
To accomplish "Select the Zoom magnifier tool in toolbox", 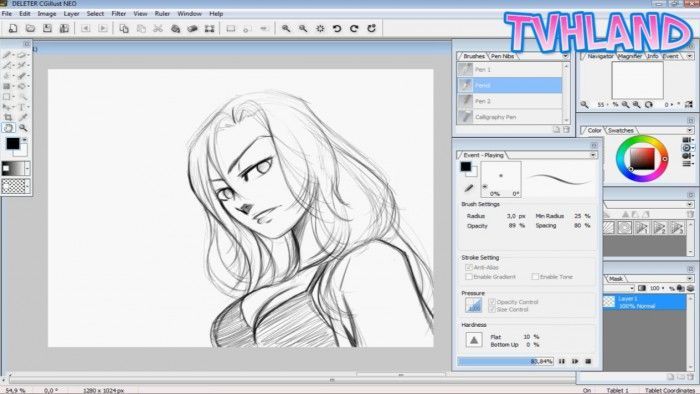I will (x=23, y=128).
